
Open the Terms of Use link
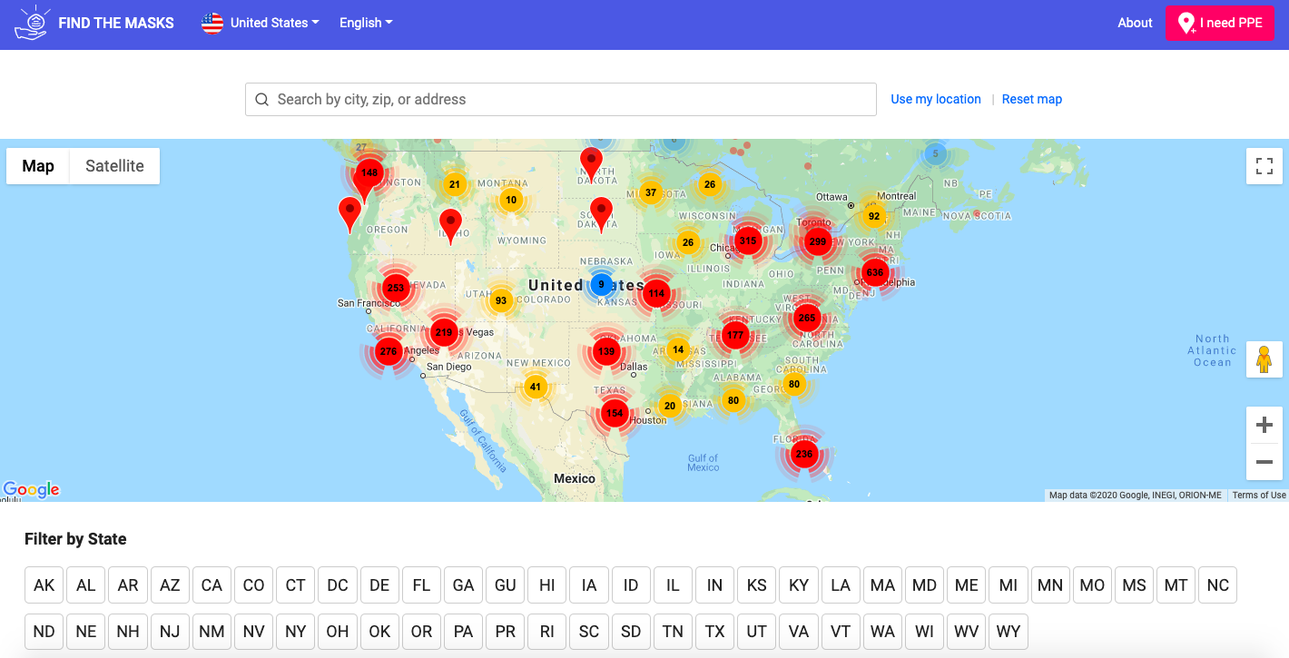(1259, 495)
